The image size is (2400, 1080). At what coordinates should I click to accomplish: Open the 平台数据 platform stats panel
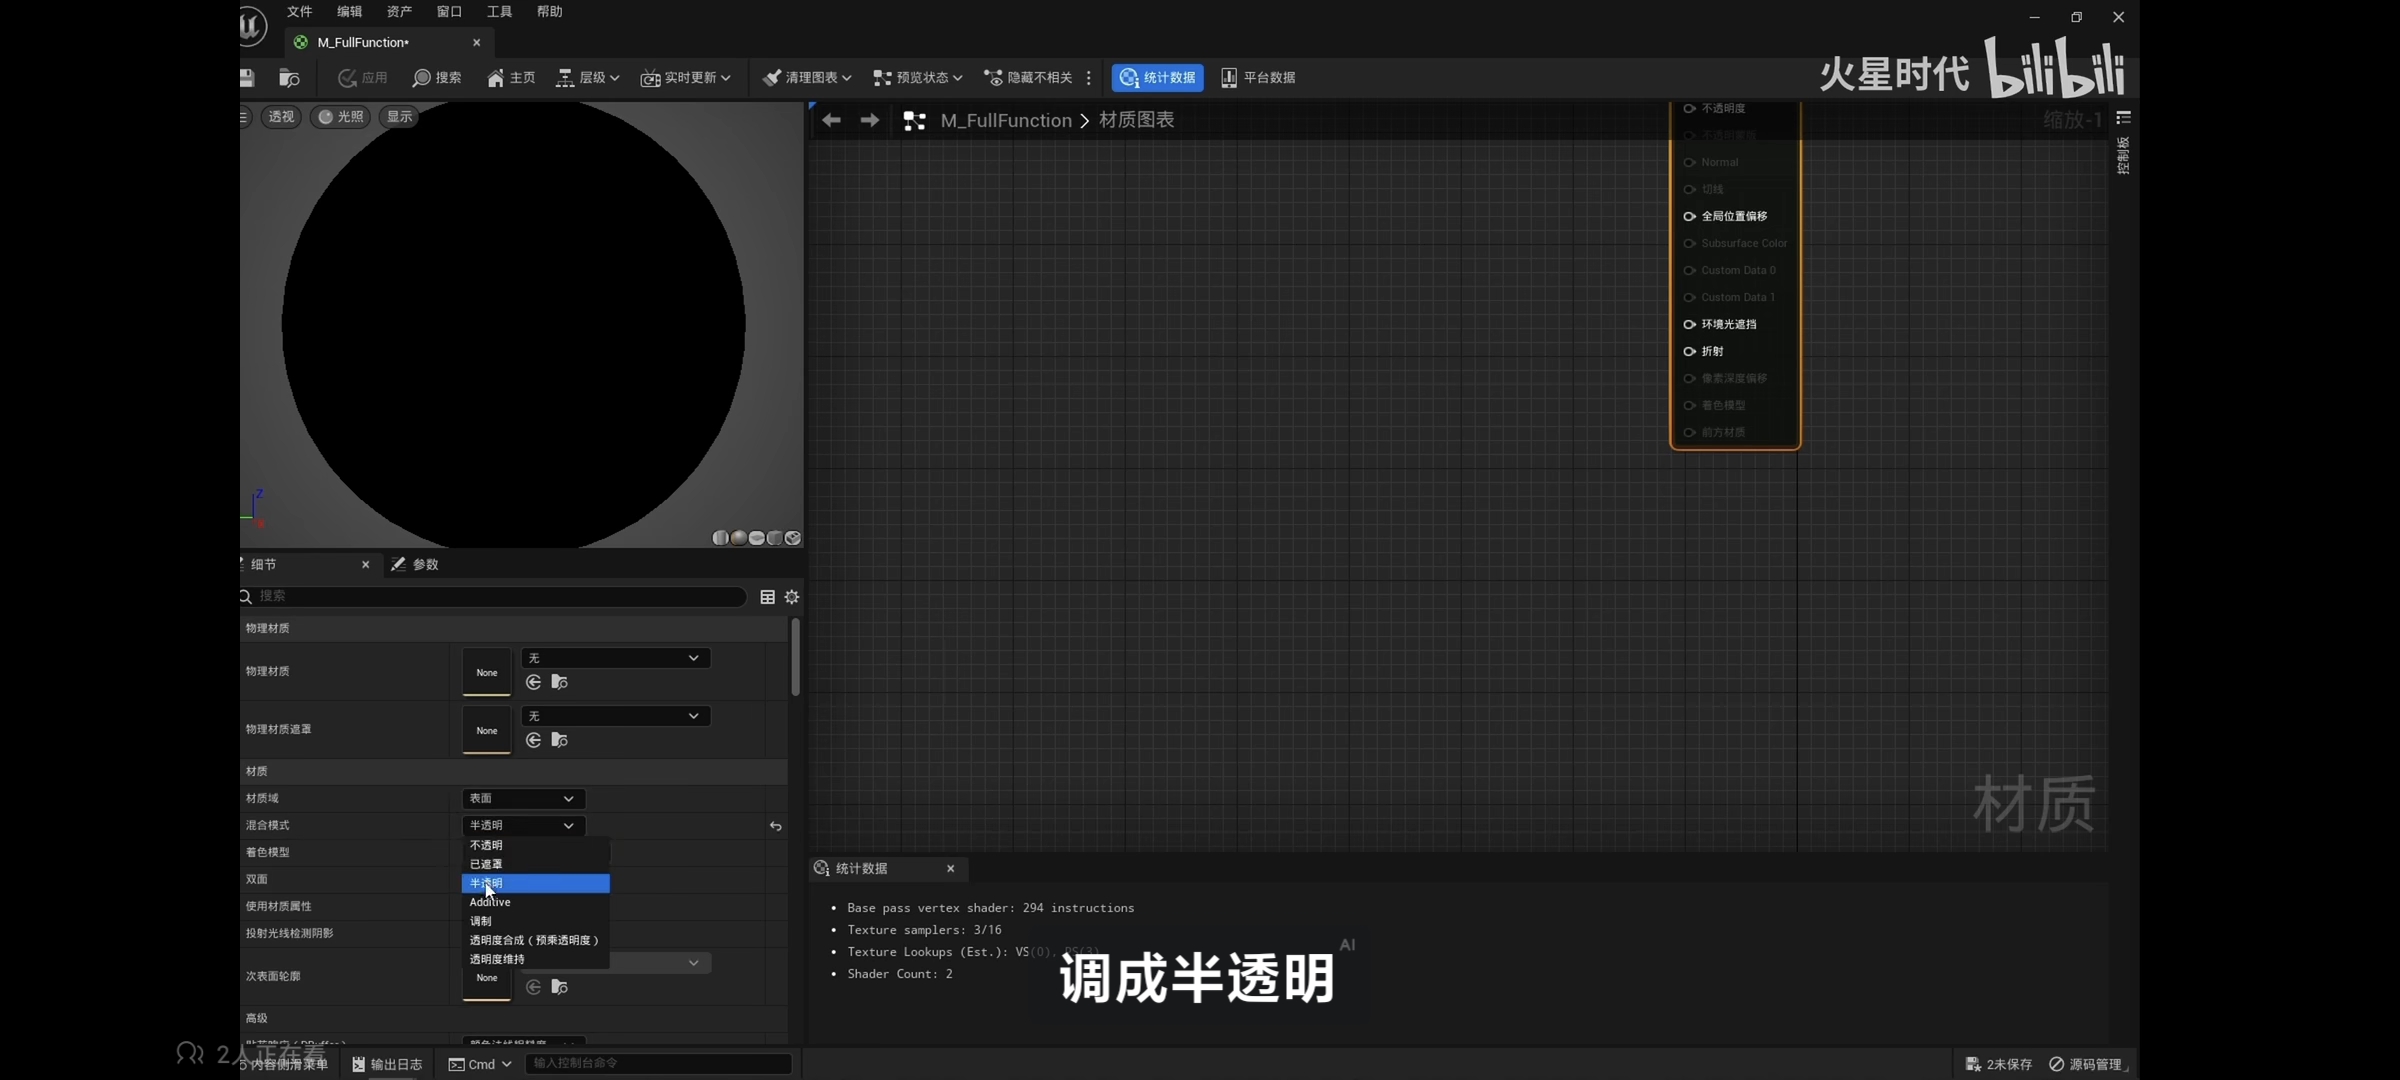click(x=1258, y=77)
